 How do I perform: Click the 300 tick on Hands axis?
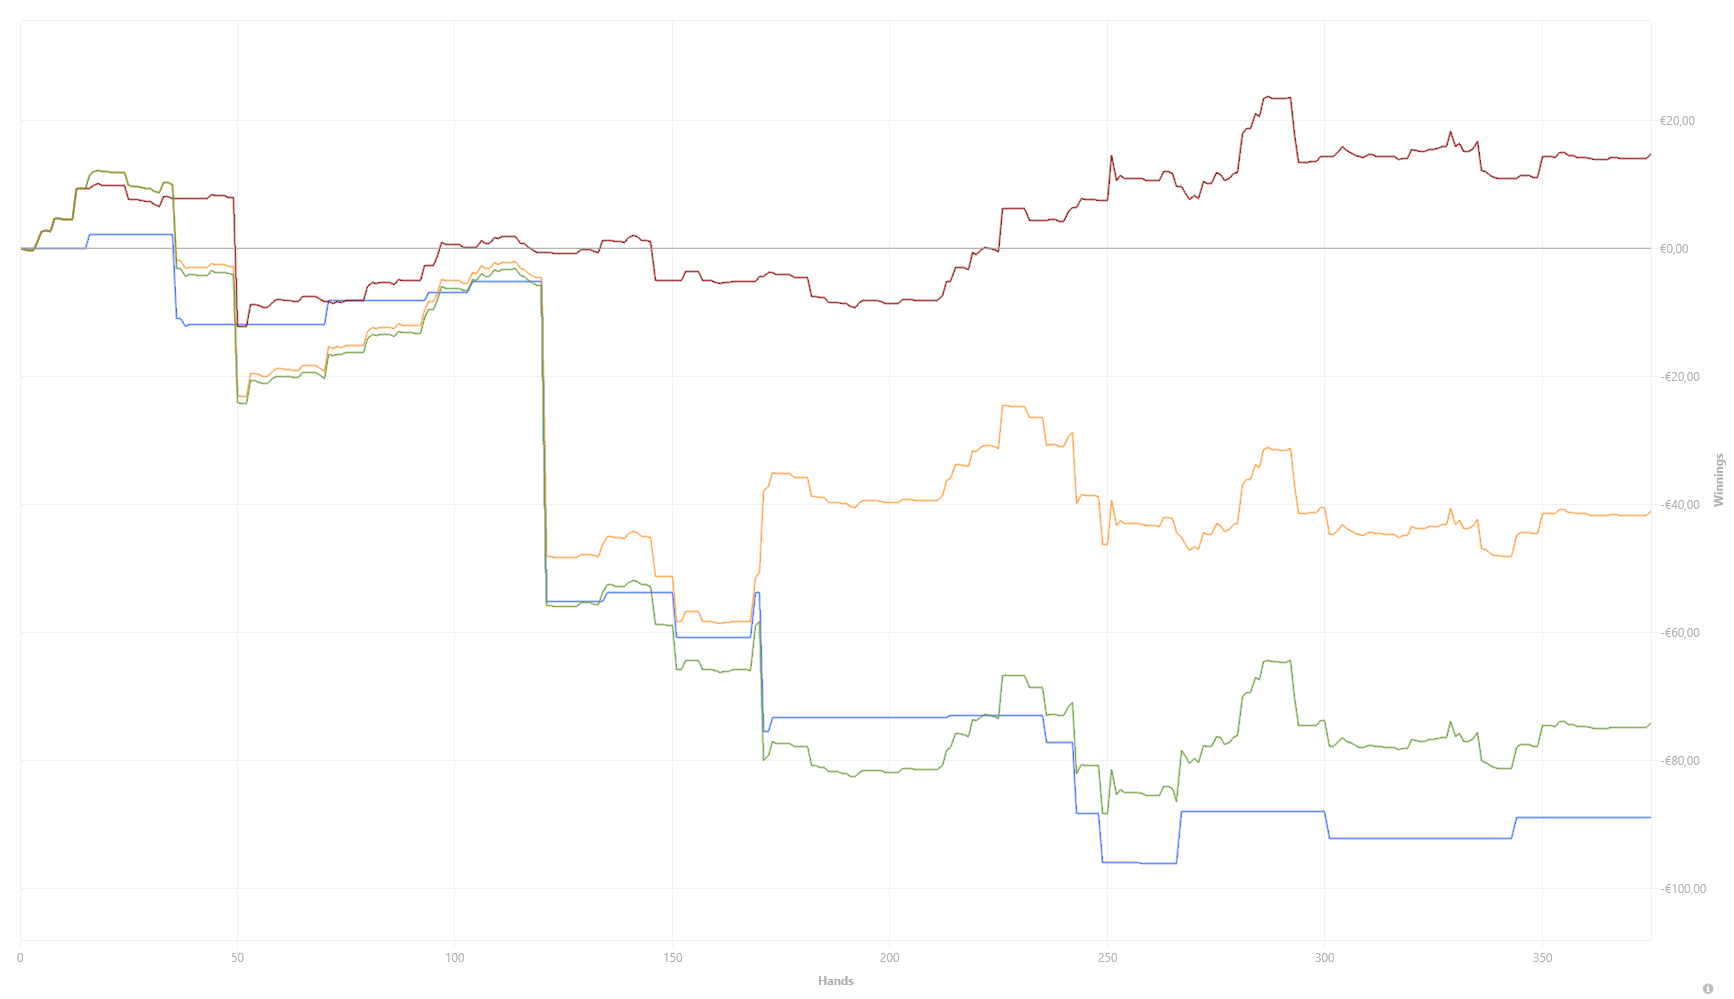click(x=1324, y=958)
